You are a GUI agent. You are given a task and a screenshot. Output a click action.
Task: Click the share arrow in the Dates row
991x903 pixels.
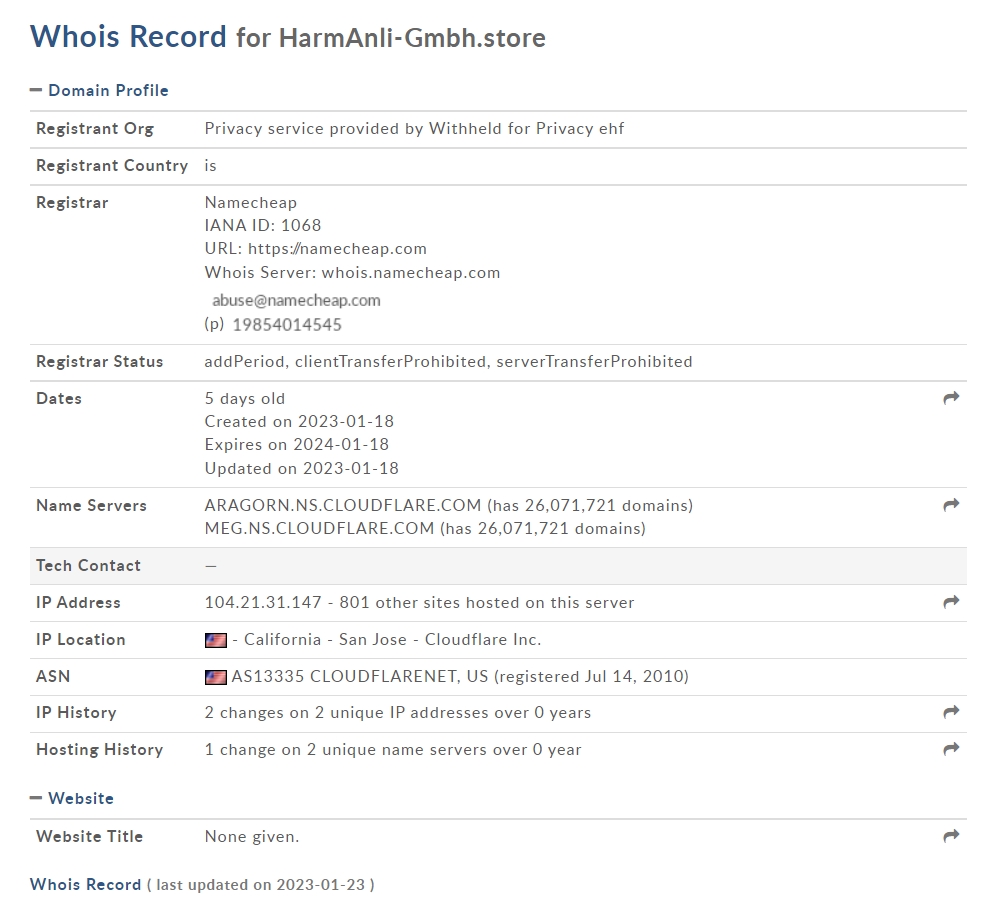click(951, 397)
